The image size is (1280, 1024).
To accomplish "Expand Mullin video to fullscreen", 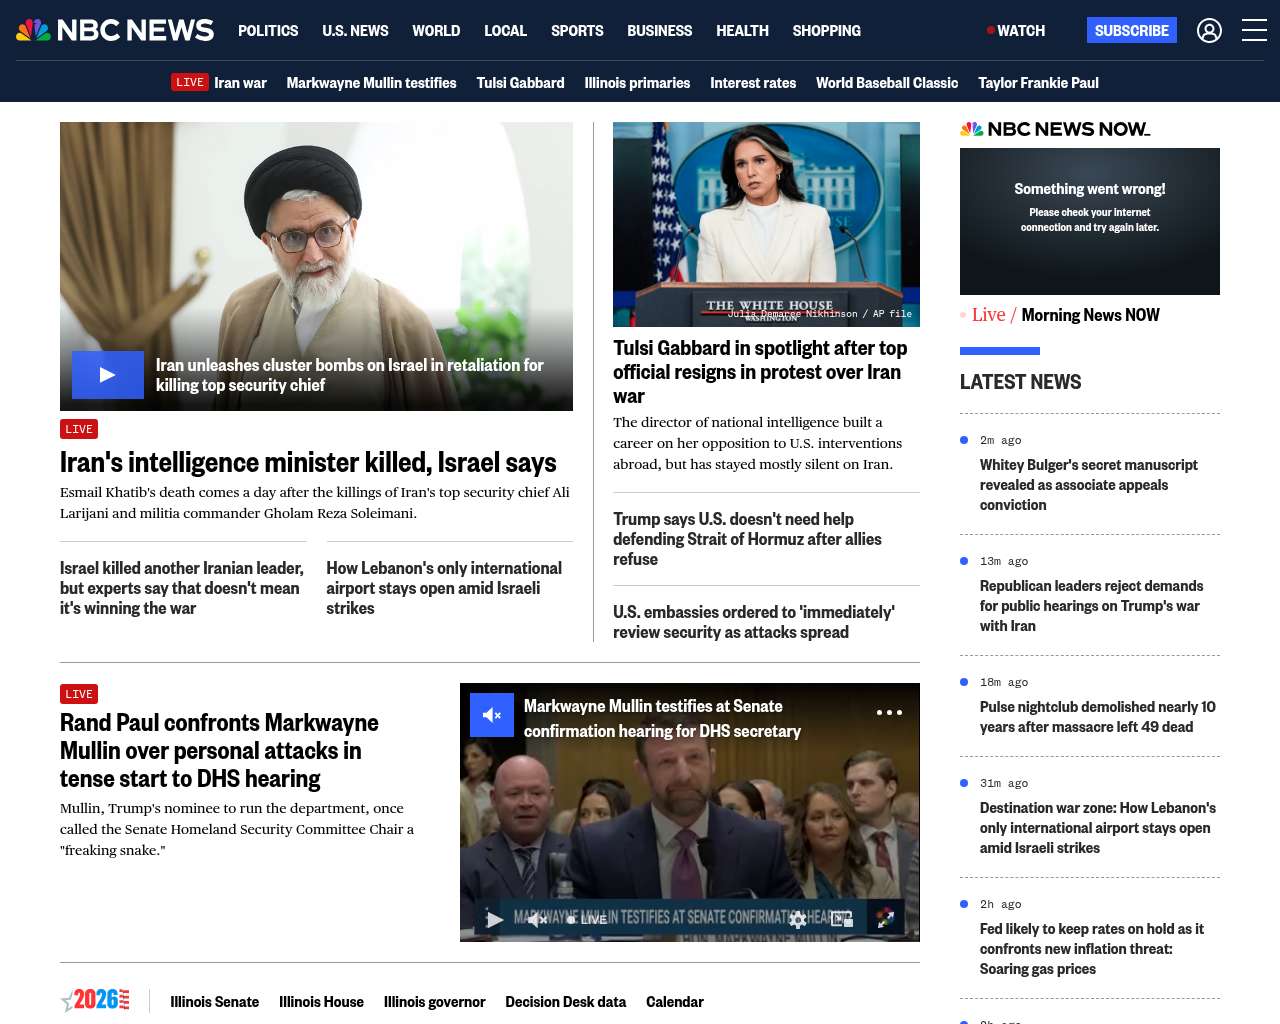I will click(885, 919).
